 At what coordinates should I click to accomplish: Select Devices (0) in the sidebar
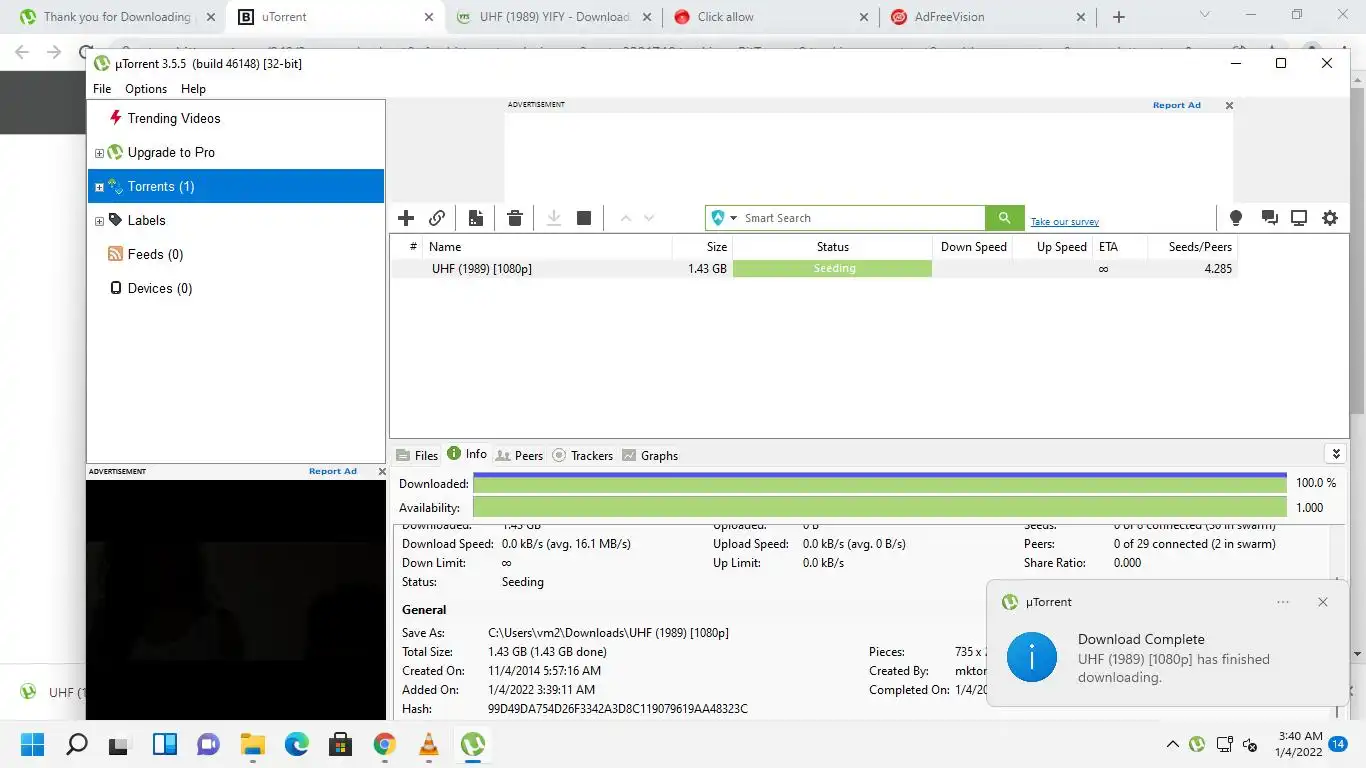(159, 288)
